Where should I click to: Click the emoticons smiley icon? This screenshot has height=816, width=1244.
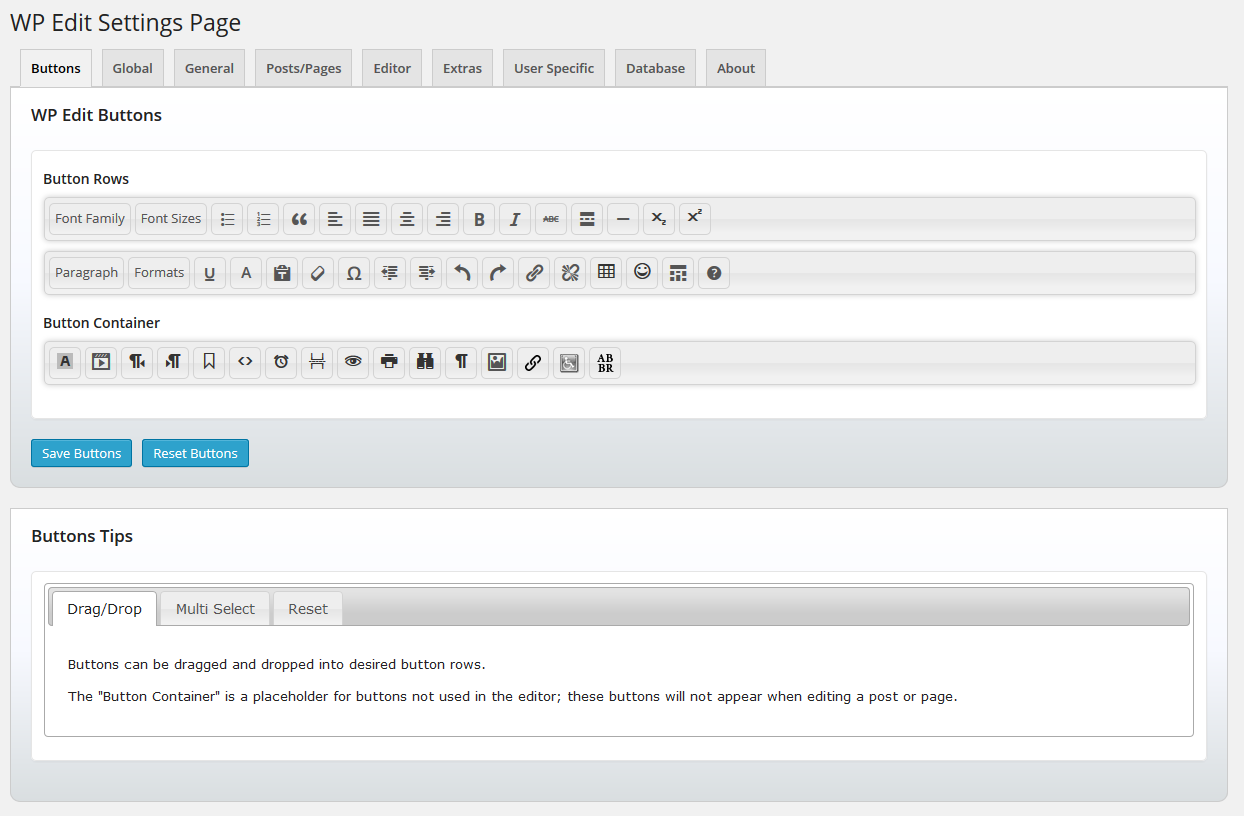click(x=642, y=273)
